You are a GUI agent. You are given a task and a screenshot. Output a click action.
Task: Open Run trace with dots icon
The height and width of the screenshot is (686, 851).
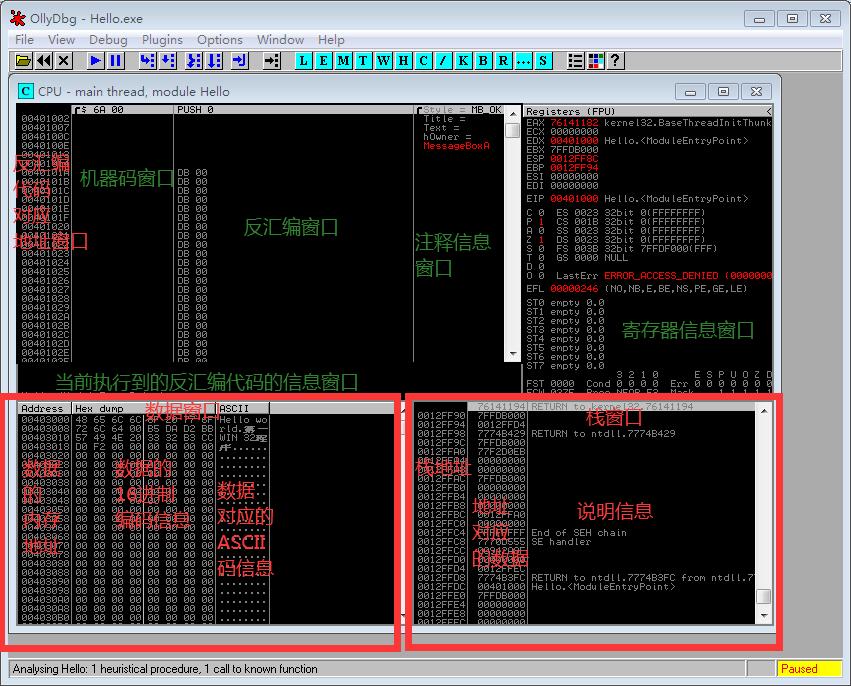tap(523, 60)
